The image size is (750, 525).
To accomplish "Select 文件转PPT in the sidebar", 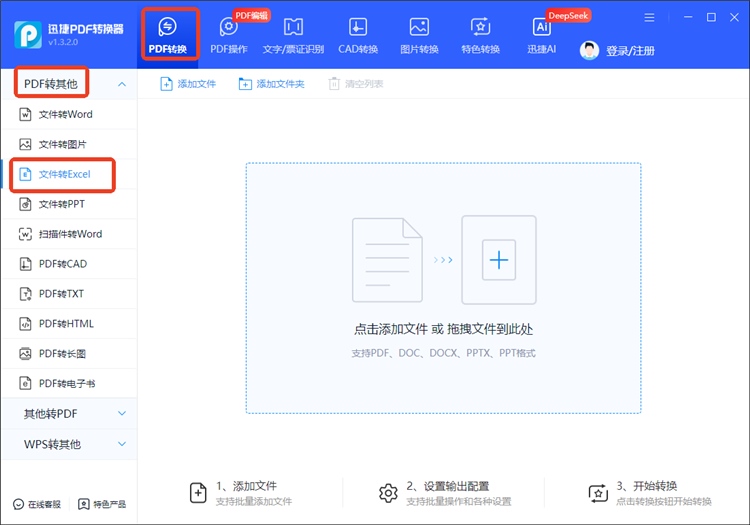I will pos(69,204).
